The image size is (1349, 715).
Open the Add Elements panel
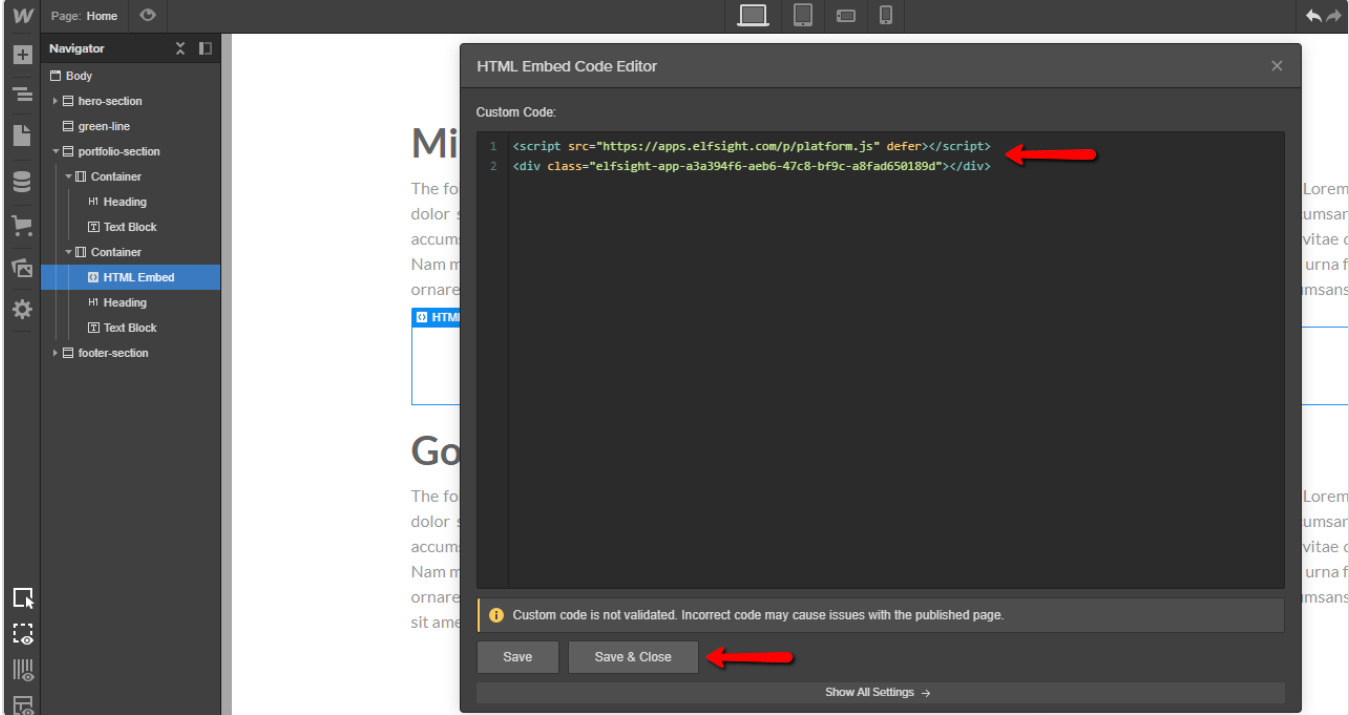click(x=21, y=53)
